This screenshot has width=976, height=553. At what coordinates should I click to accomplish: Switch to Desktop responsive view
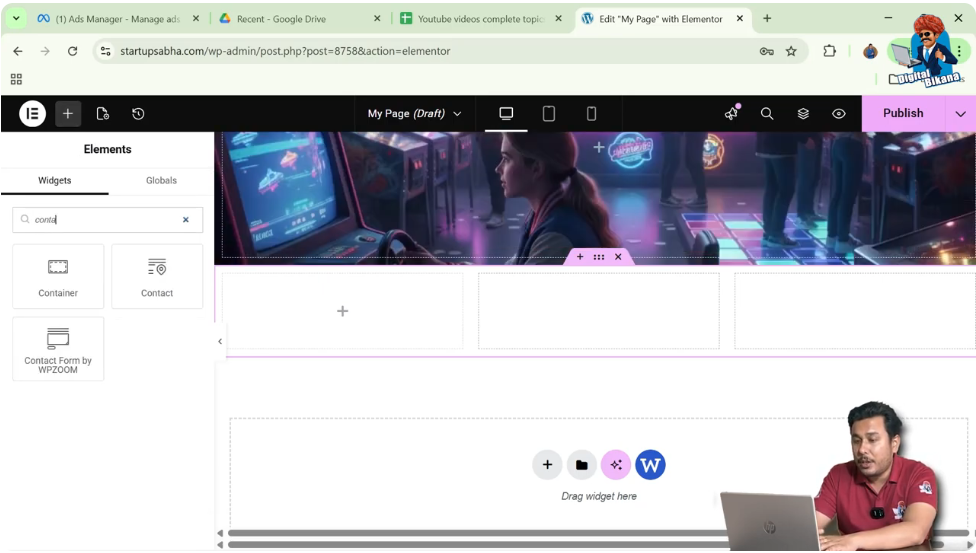(506, 113)
